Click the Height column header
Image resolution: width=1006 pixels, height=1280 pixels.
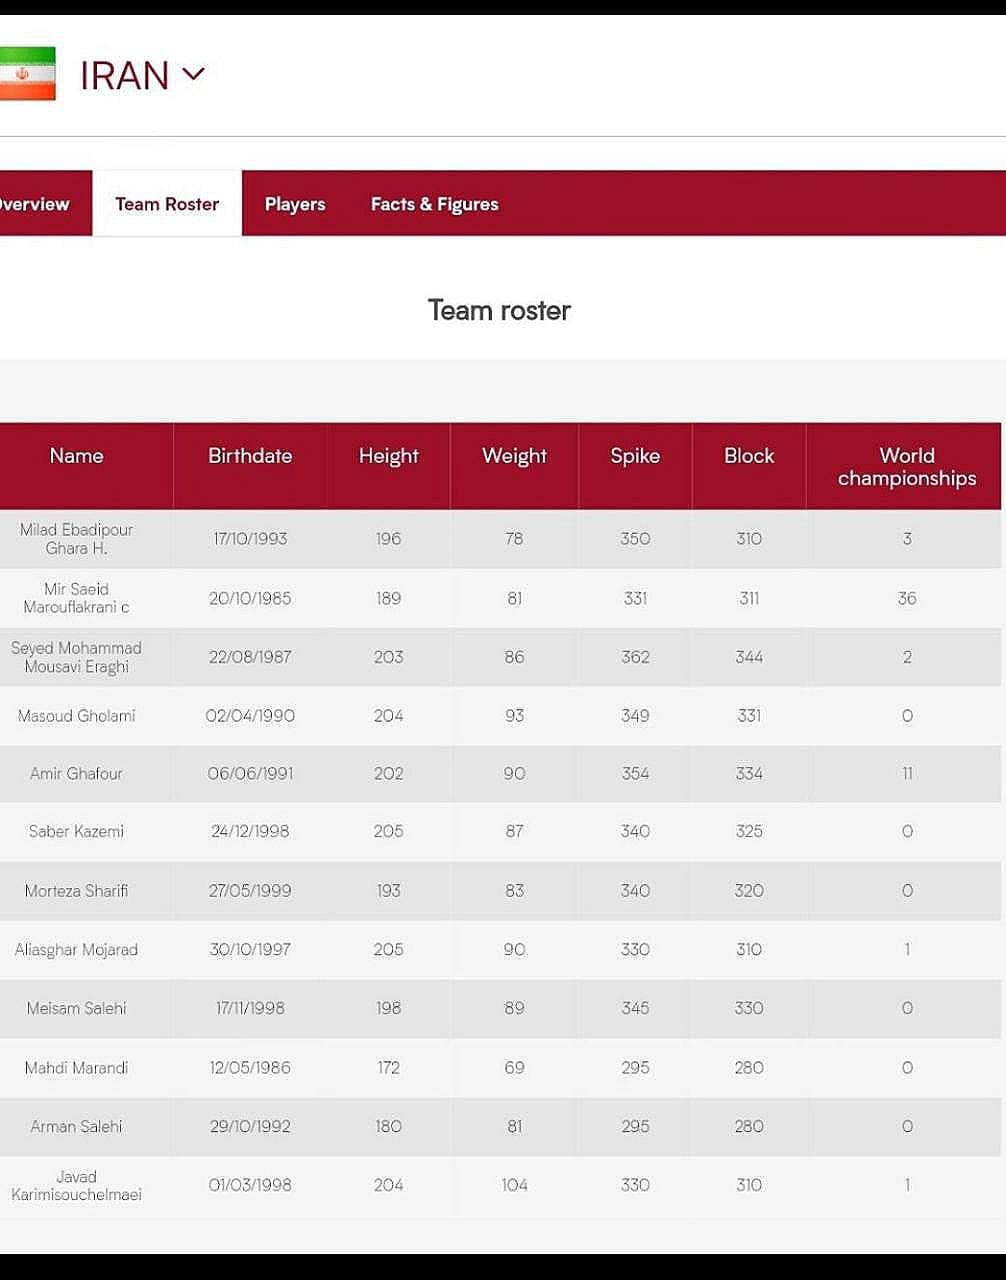[388, 456]
